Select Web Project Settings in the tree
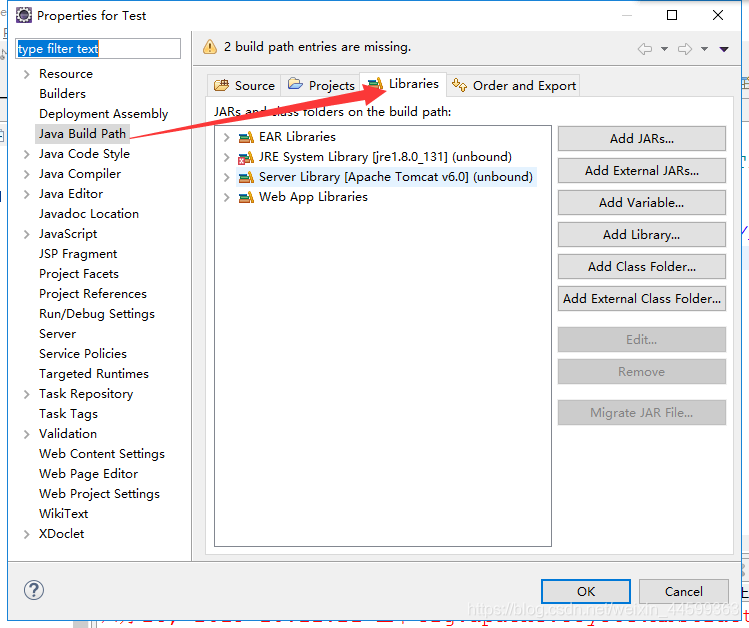 [99, 494]
